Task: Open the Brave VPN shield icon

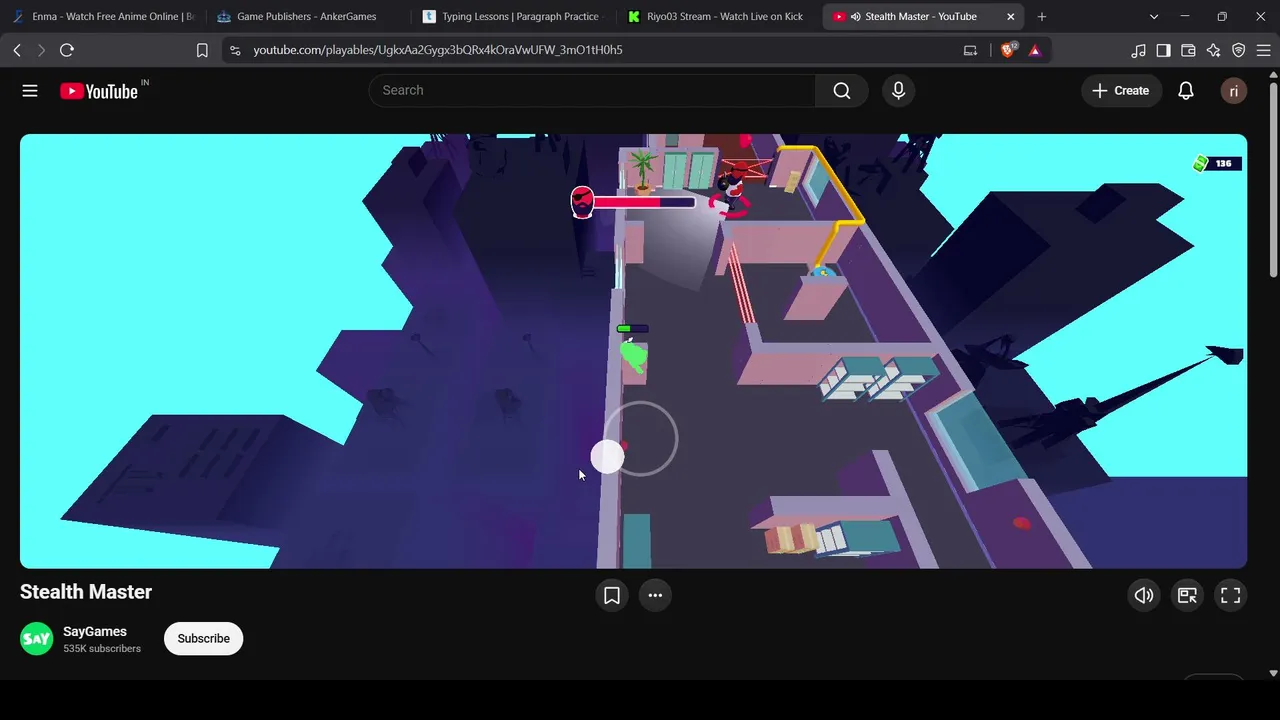Action: (x=1238, y=50)
